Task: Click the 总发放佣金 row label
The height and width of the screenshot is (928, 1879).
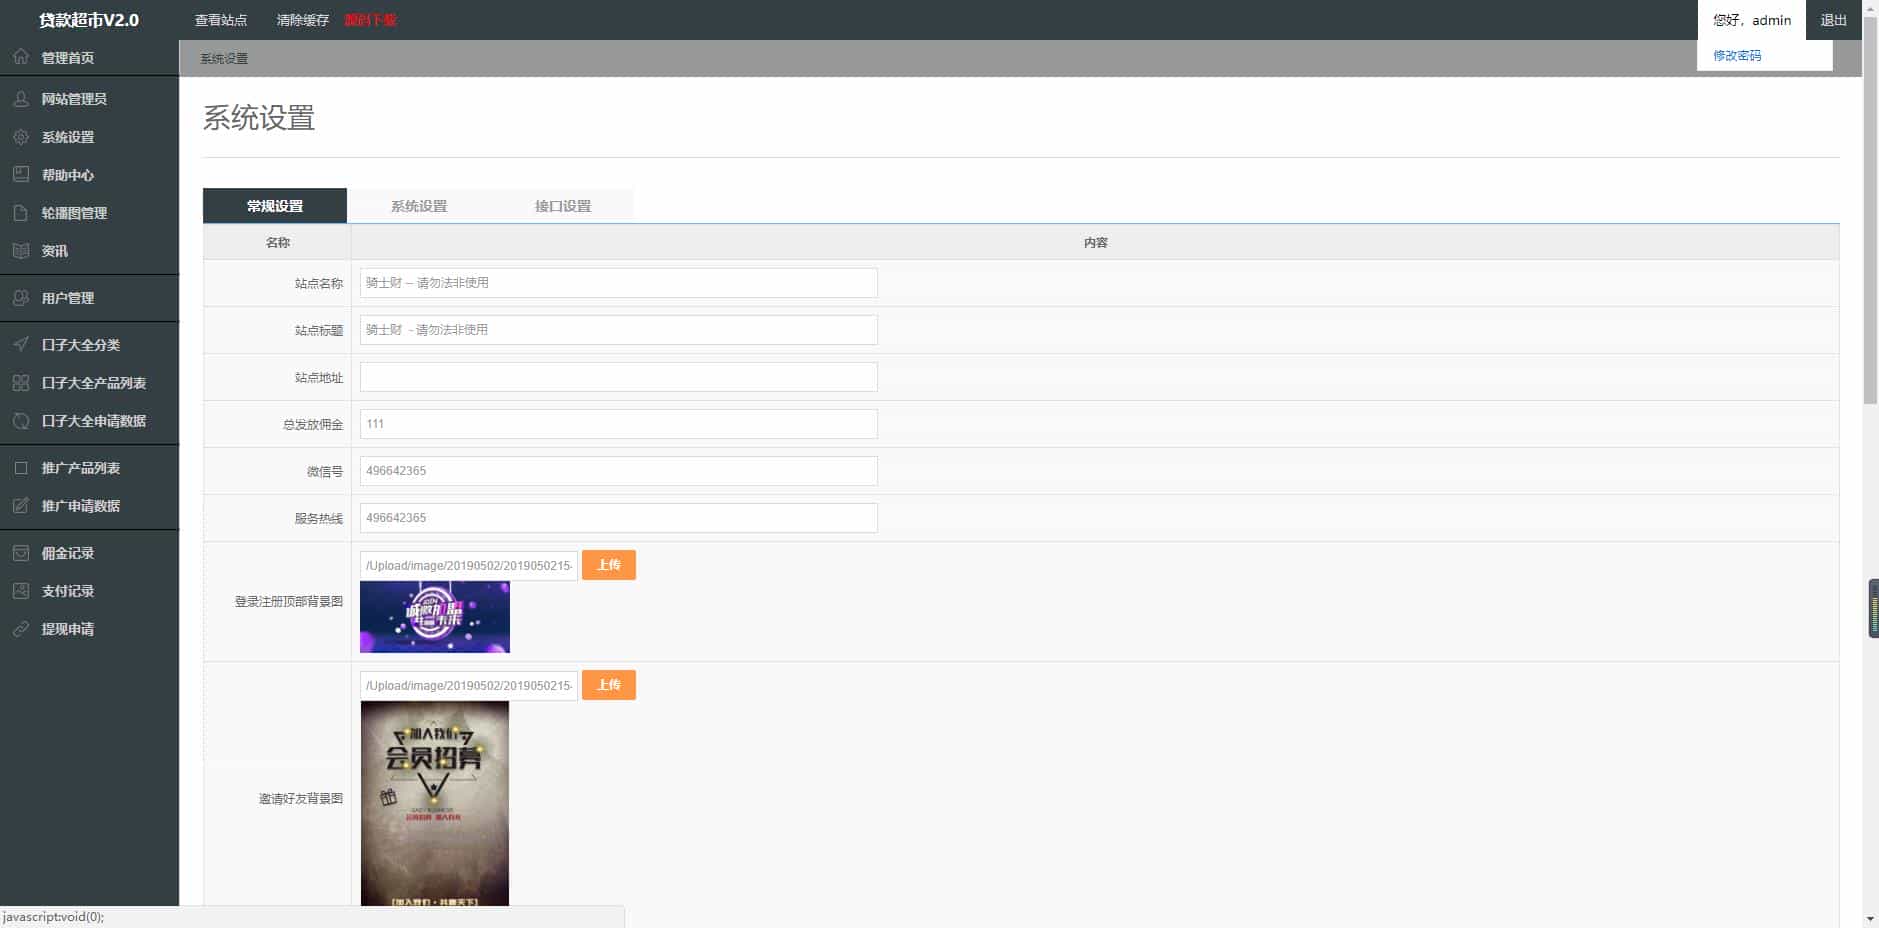Action: pos(313,425)
